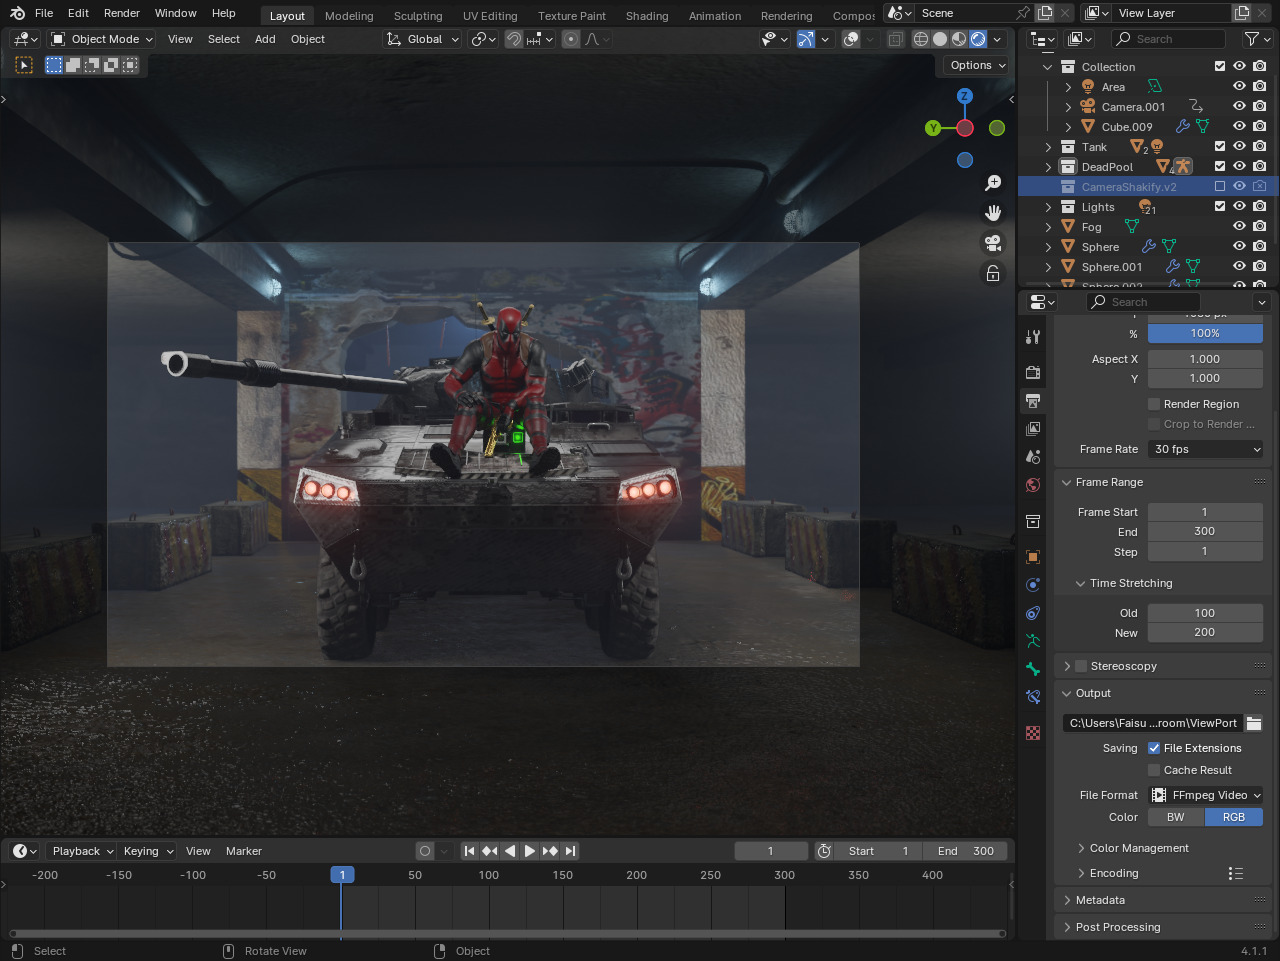
Task: Create a new scene copy icon
Action: [1045, 13]
